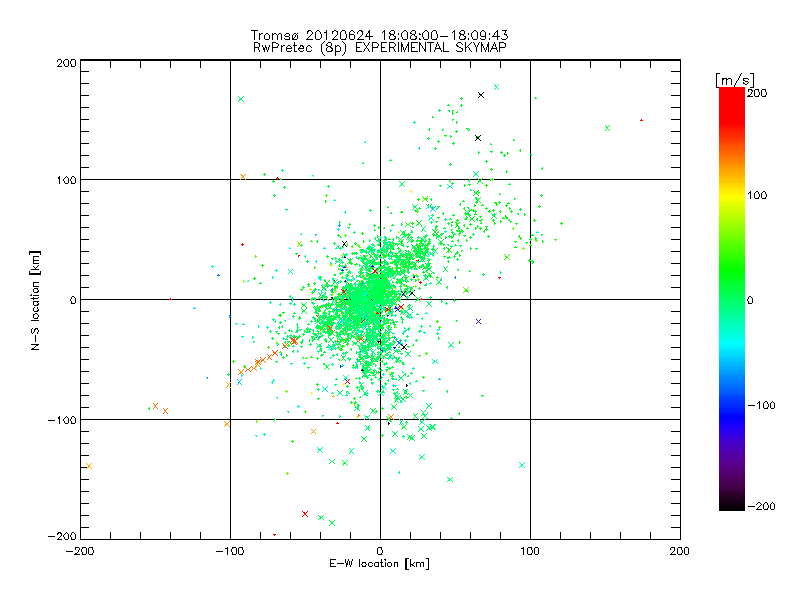Click the plot title "Tromsø 20120624 18:08:00-18:09:43"
The image size is (800, 600).
coord(379,35)
